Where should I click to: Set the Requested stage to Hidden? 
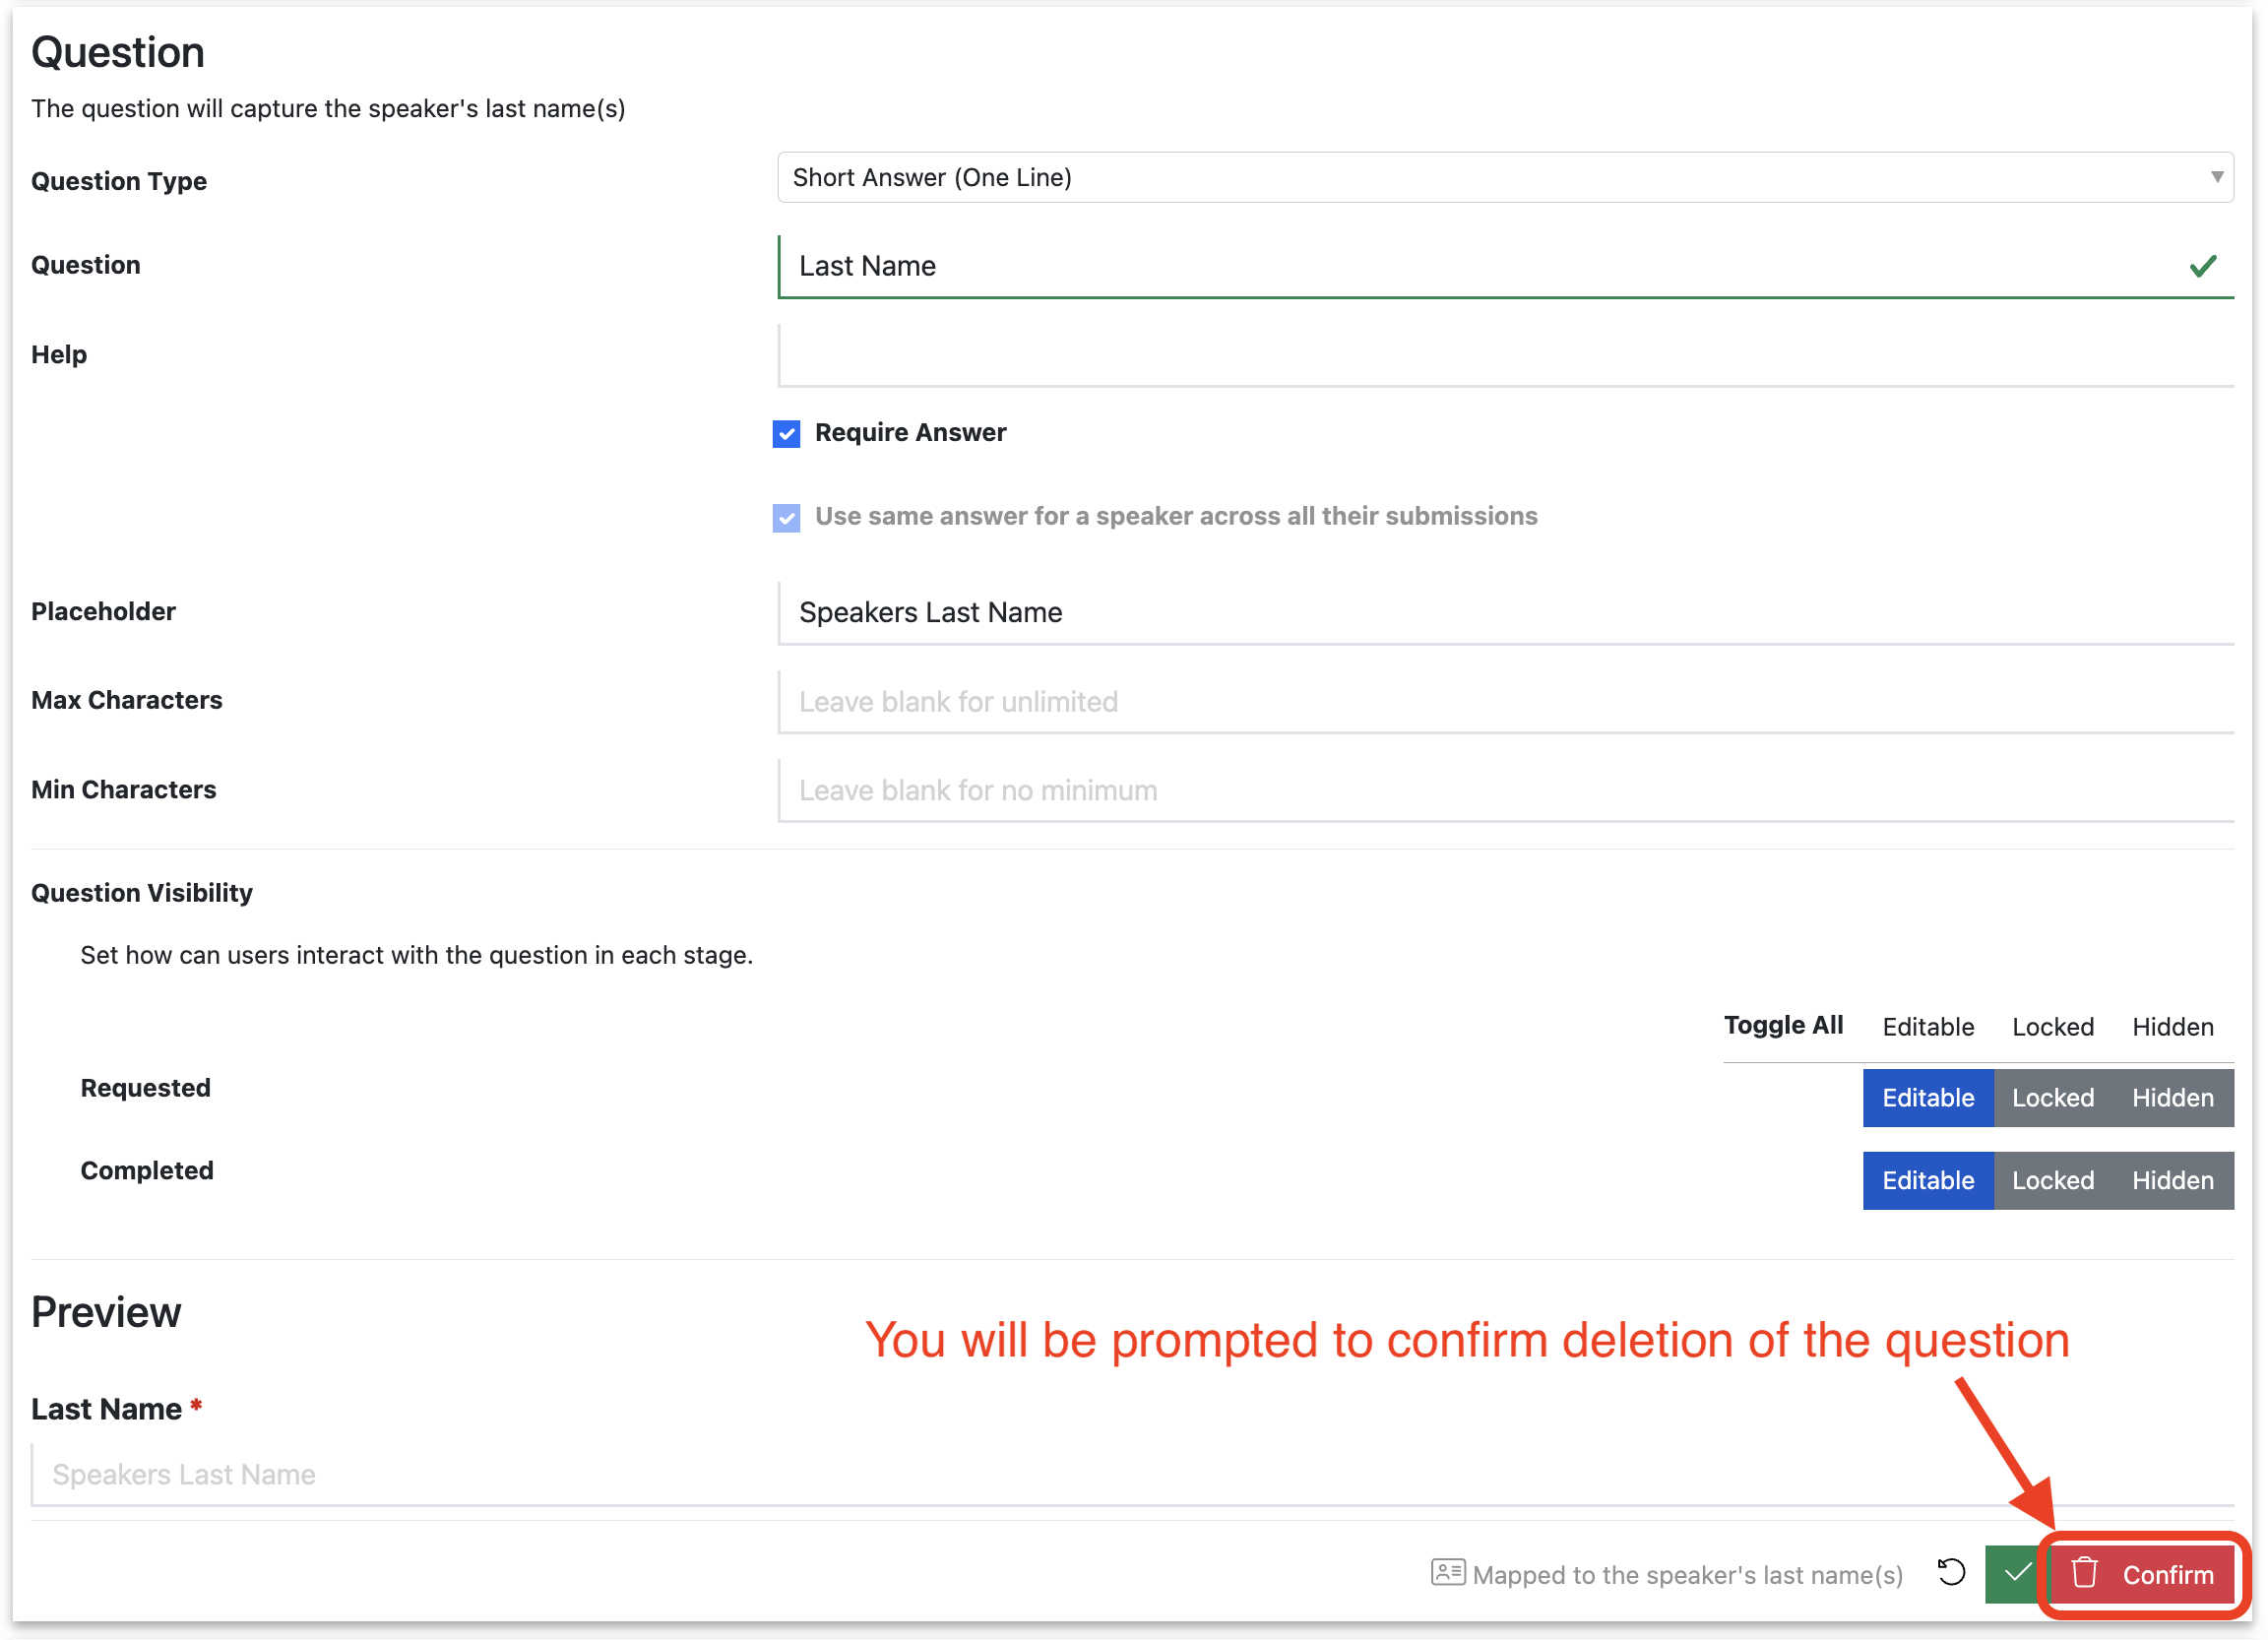2173,1098
